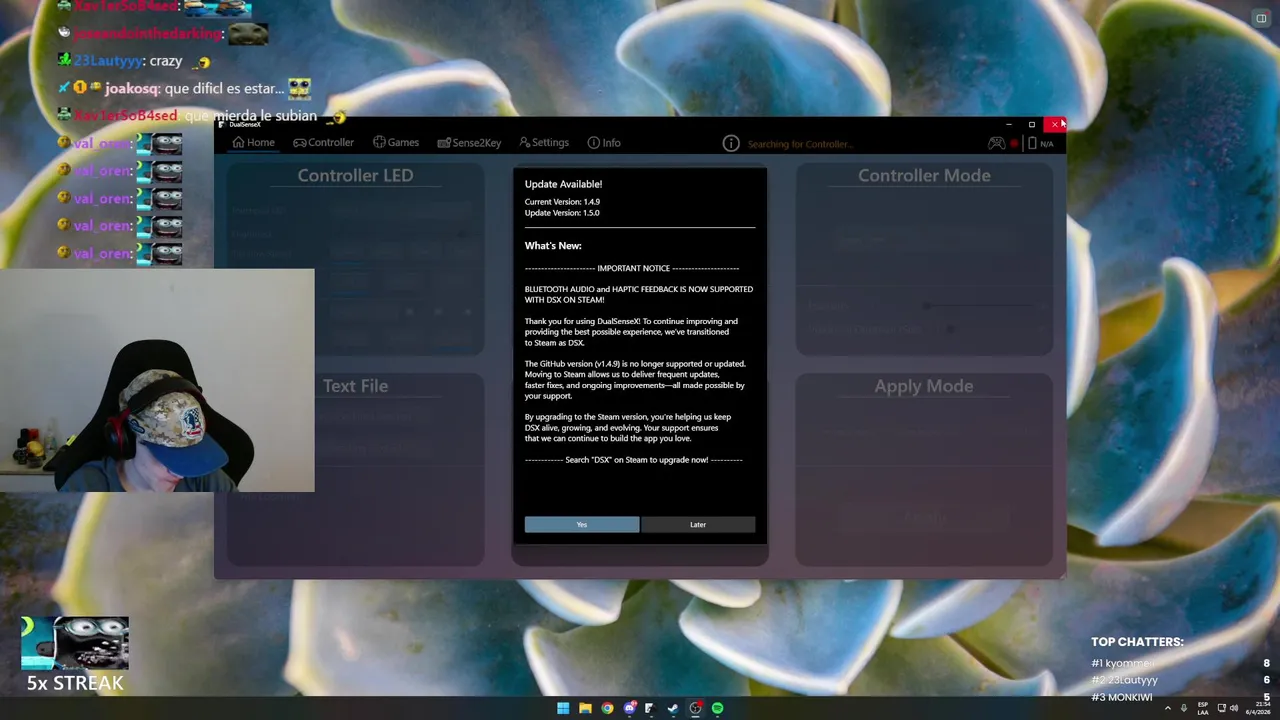
Task: Click the Text File panel heading
Action: pyautogui.click(x=355, y=386)
